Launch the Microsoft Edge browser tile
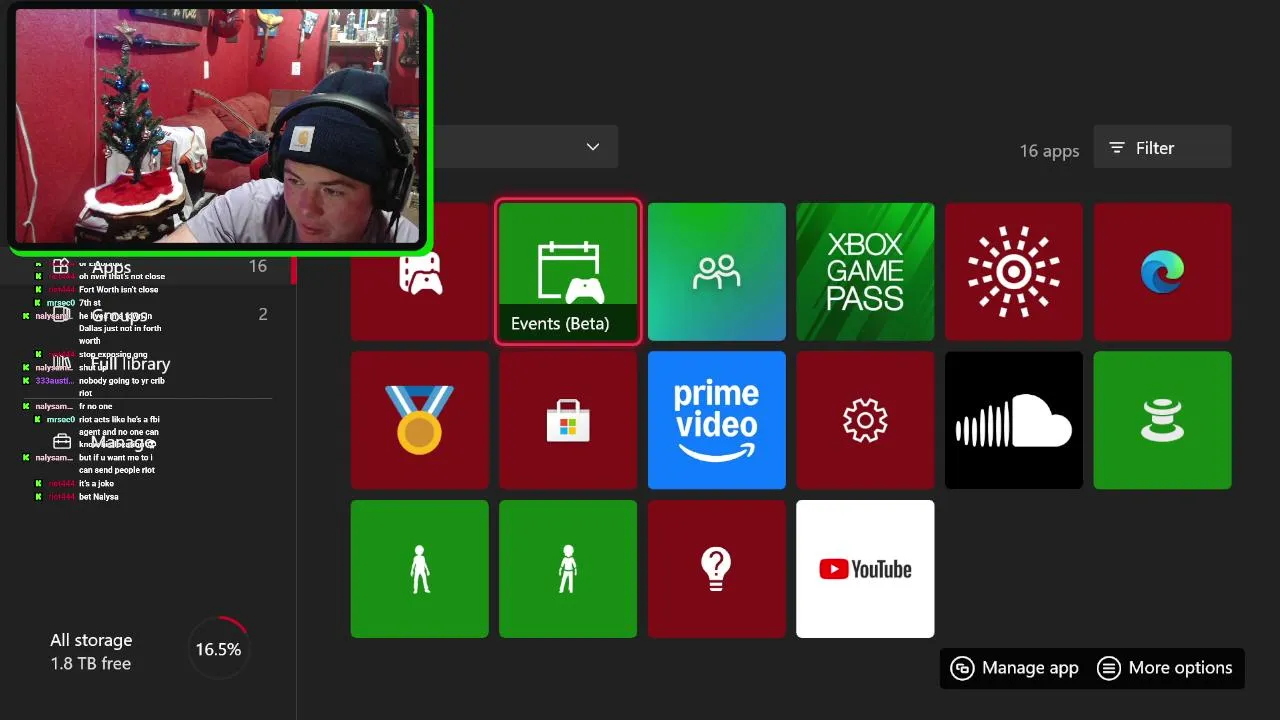 click(x=1163, y=272)
